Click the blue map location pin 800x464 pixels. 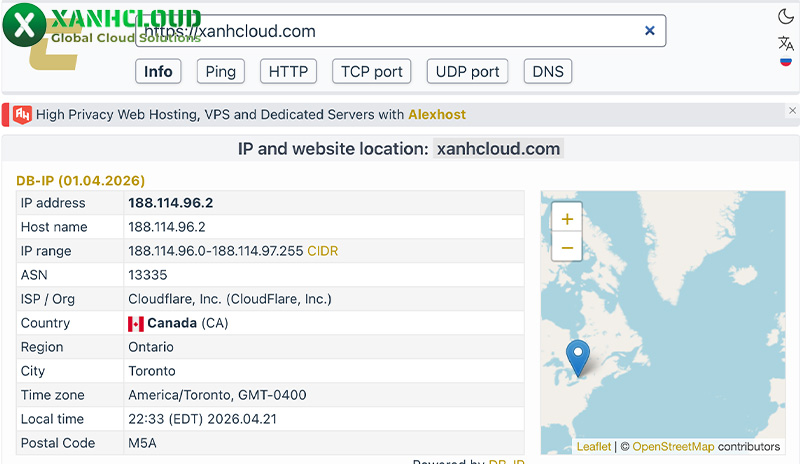pyautogui.click(x=578, y=358)
